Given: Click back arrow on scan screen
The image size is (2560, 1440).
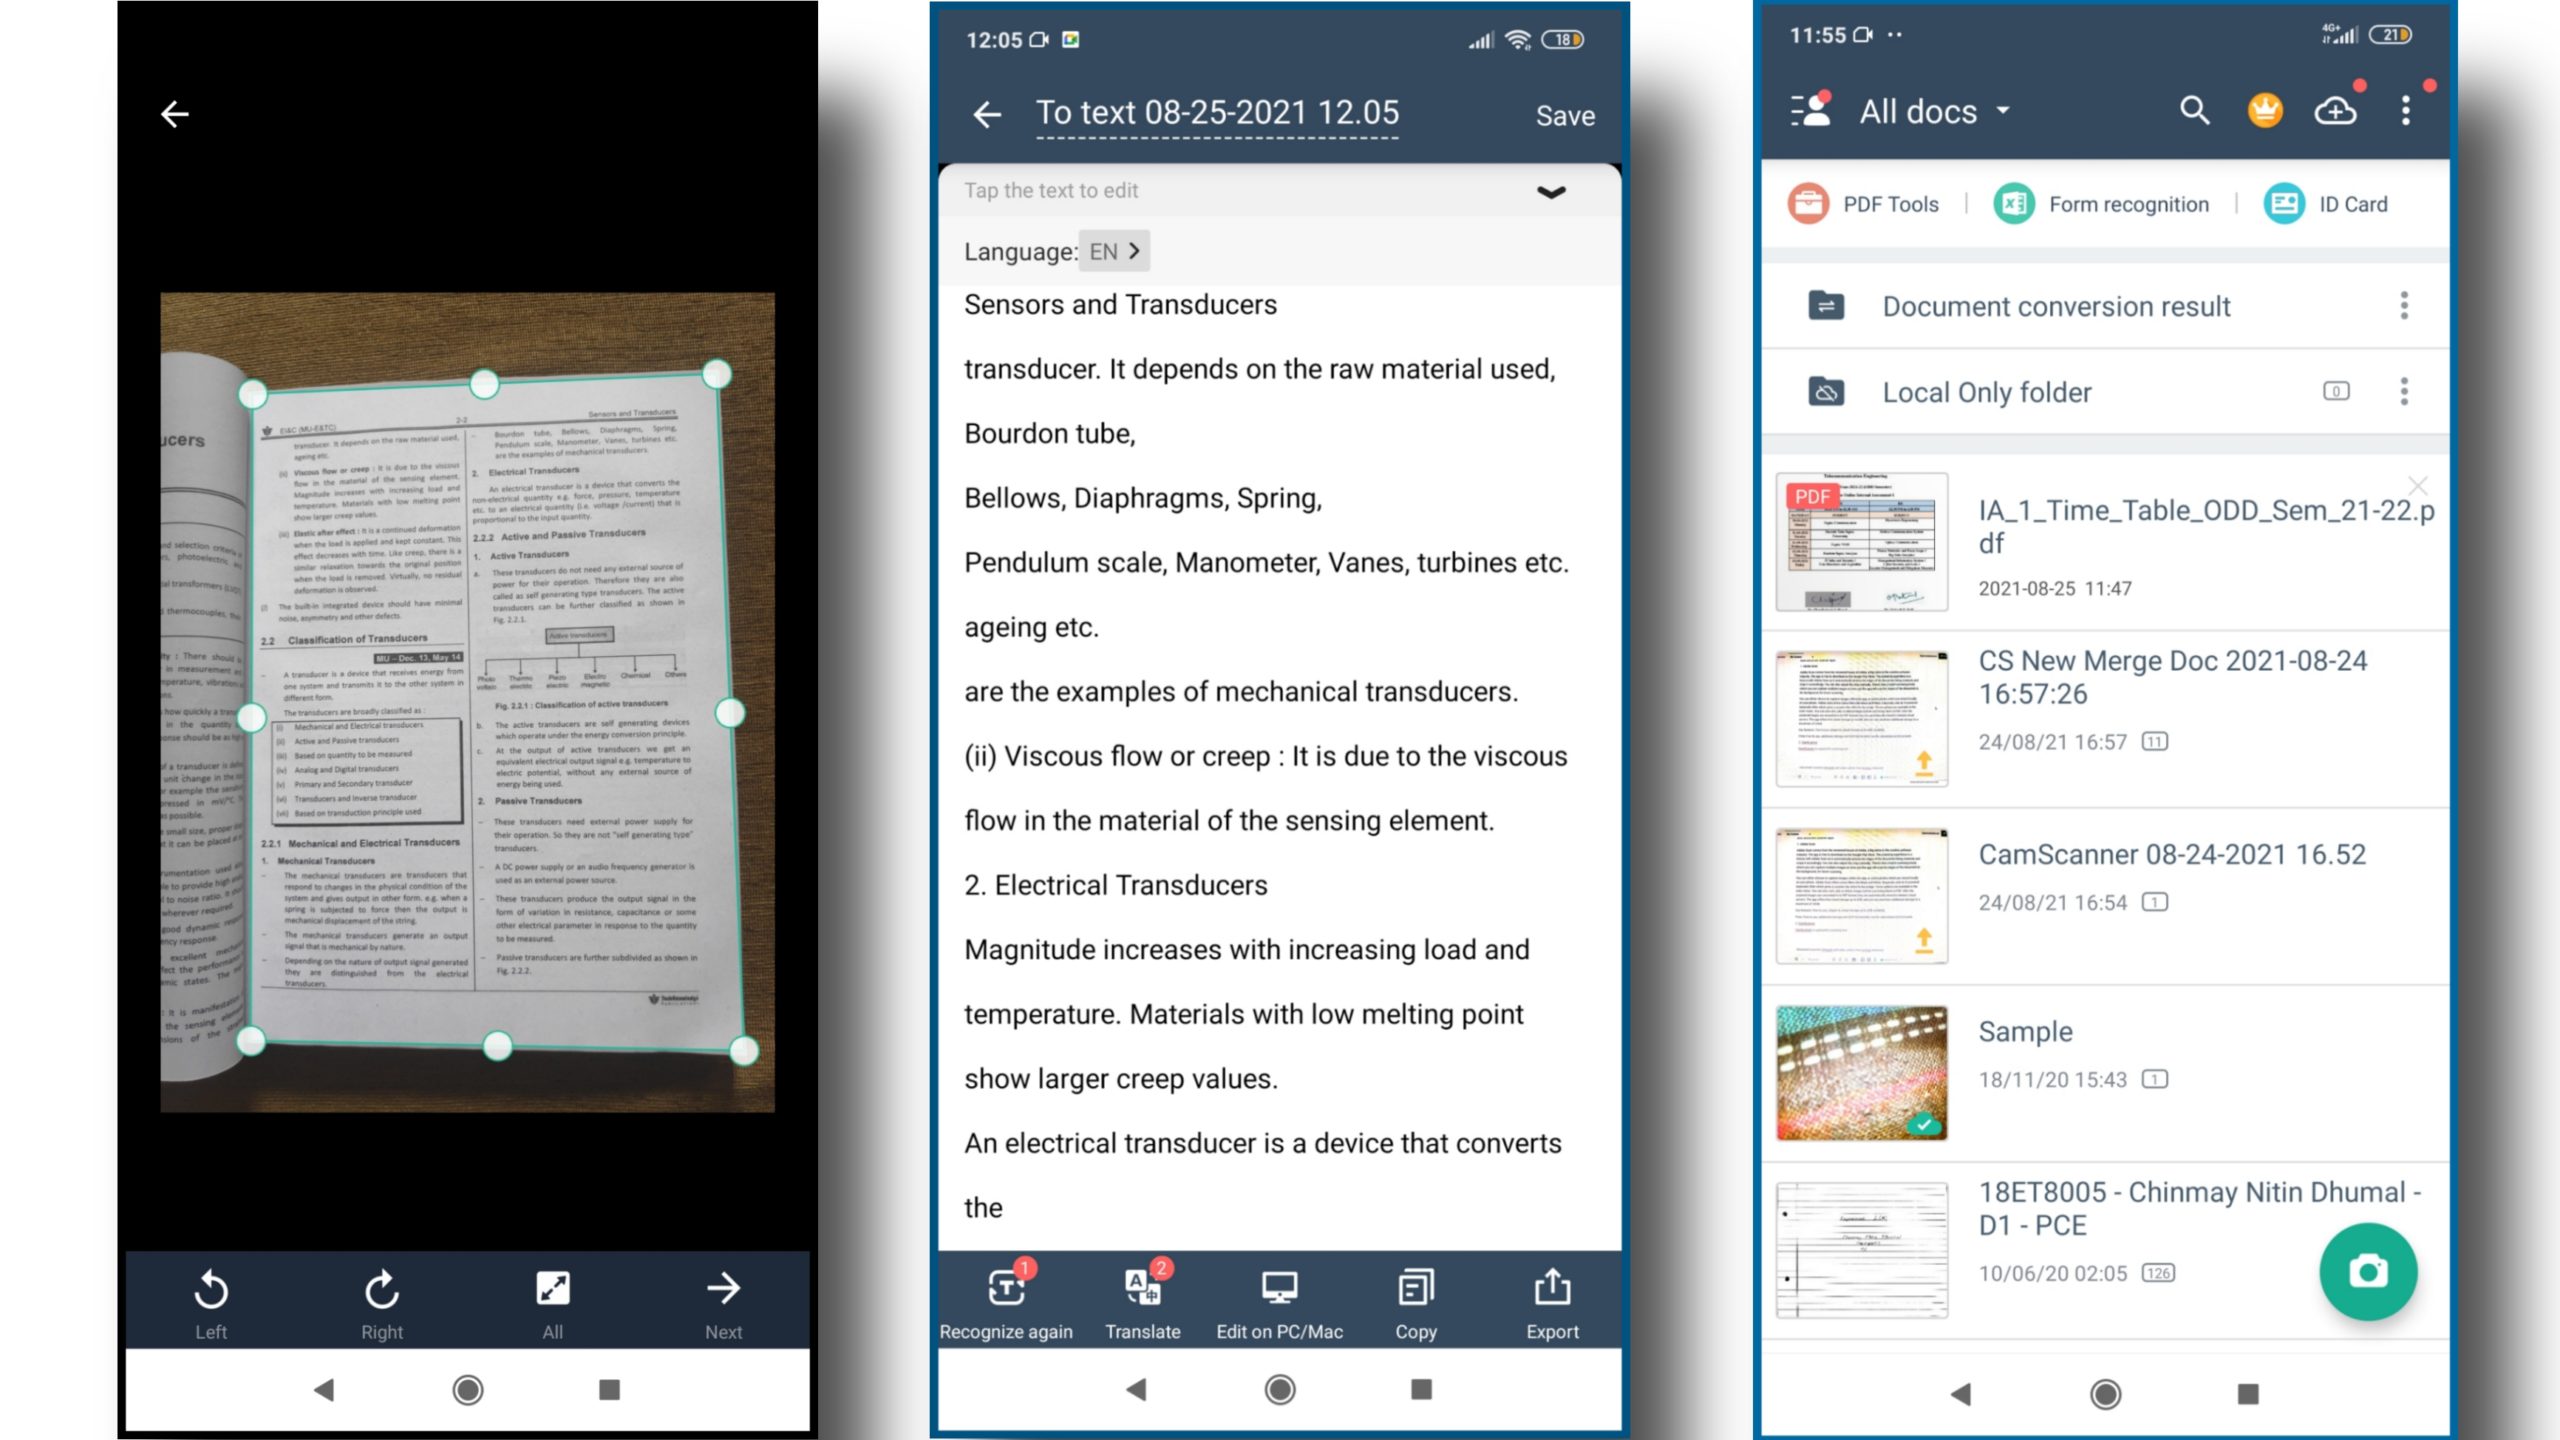Looking at the screenshot, I should click(x=174, y=114).
